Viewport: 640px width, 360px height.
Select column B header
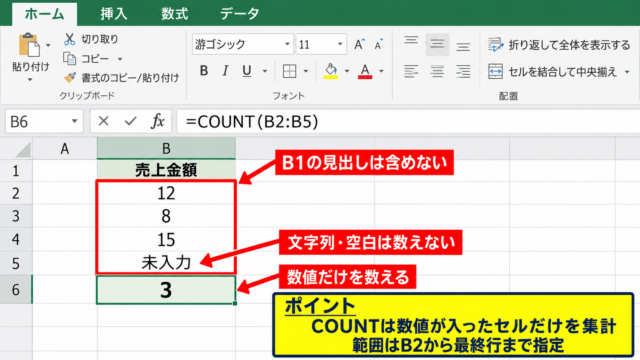pyautogui.click(x=166, y=149)
